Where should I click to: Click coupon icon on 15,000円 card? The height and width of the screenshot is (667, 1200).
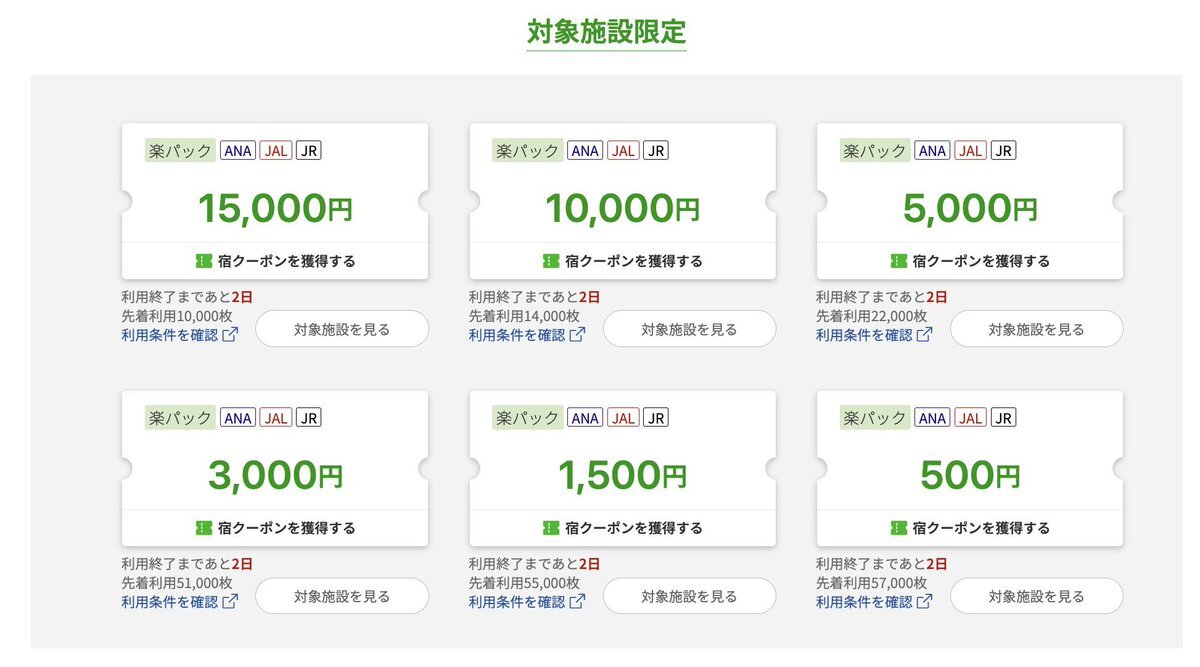(x=203, y=261)
